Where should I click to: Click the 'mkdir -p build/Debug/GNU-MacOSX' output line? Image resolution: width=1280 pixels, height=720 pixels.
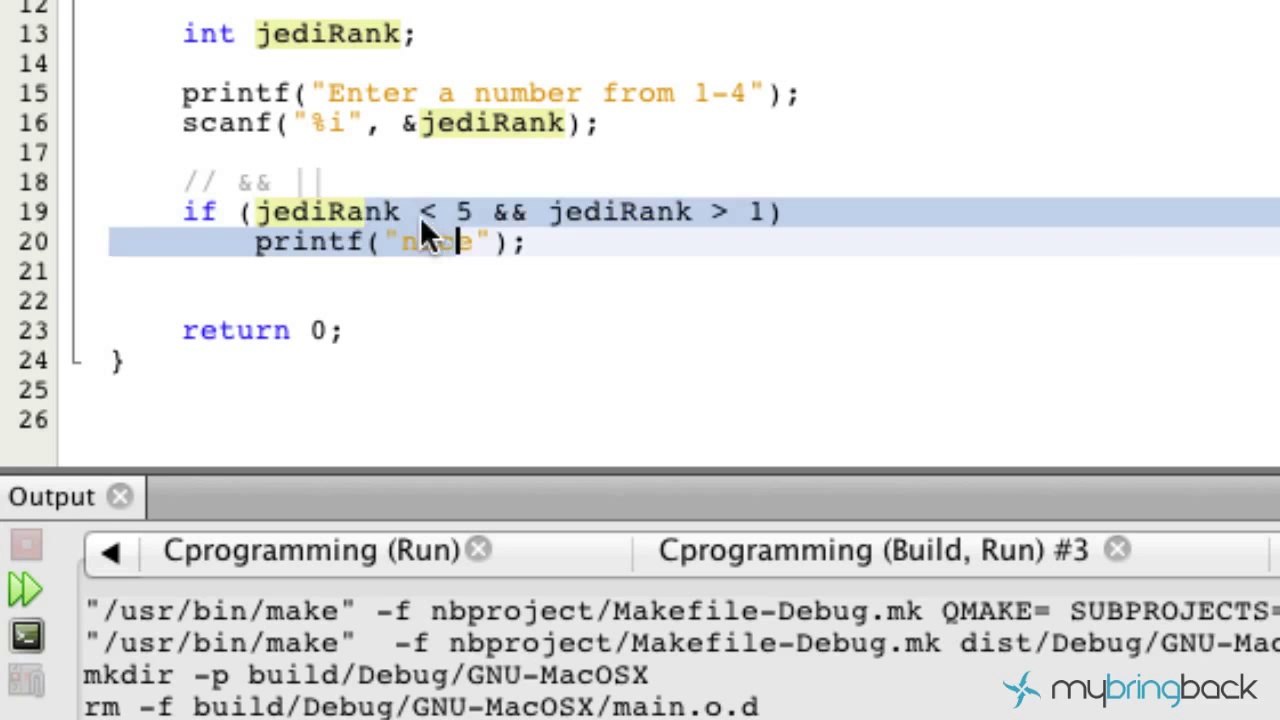(366, 675)
